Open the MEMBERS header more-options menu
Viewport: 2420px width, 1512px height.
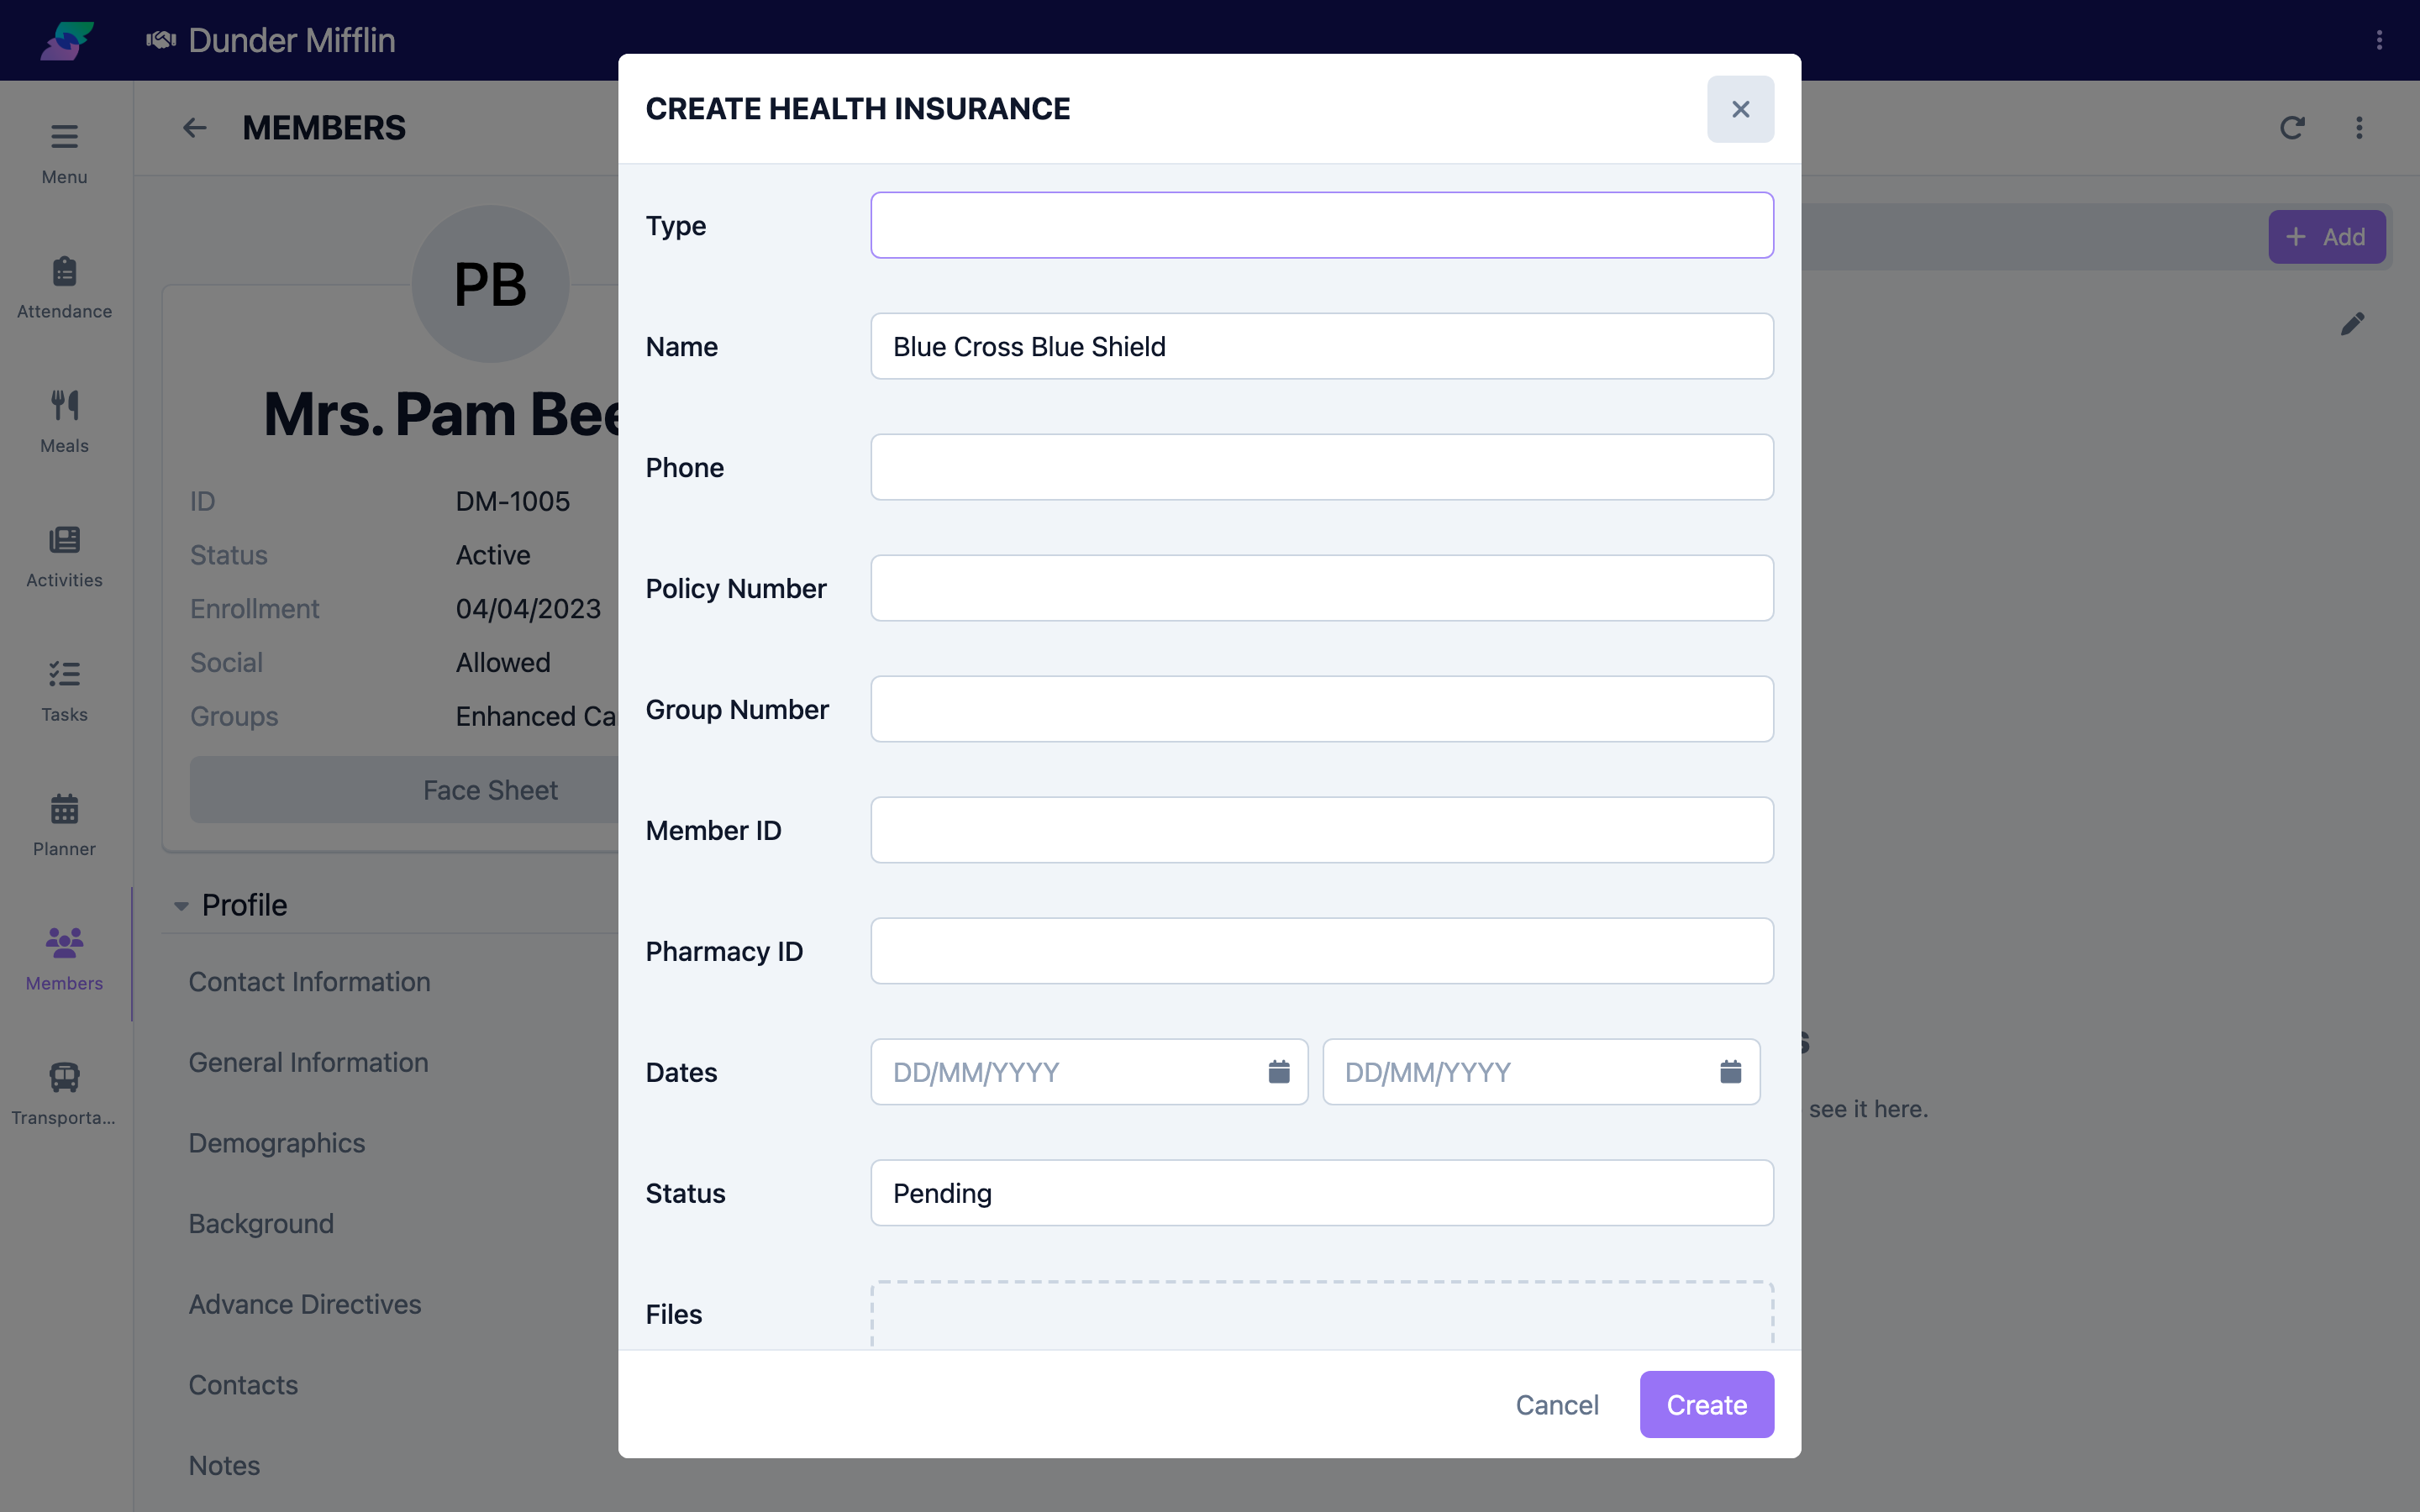coord(2359,128)
